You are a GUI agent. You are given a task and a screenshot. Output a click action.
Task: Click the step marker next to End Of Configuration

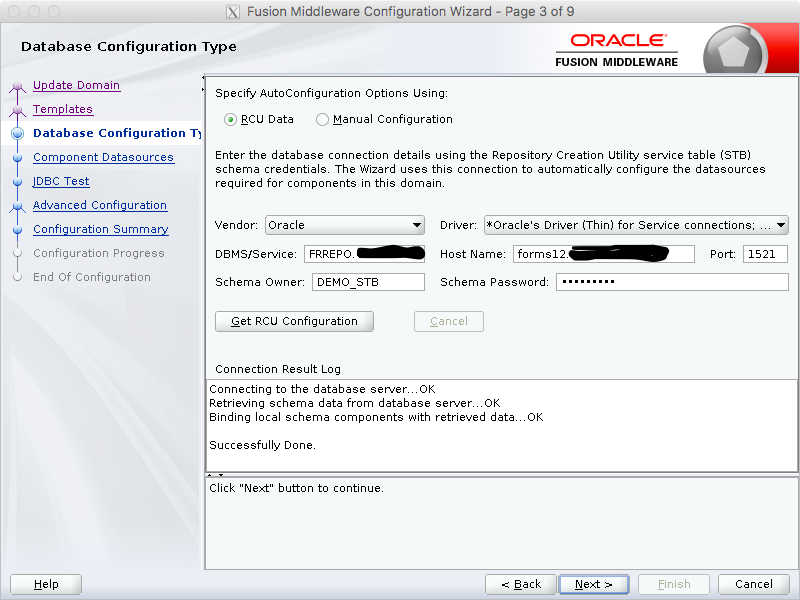16,277
